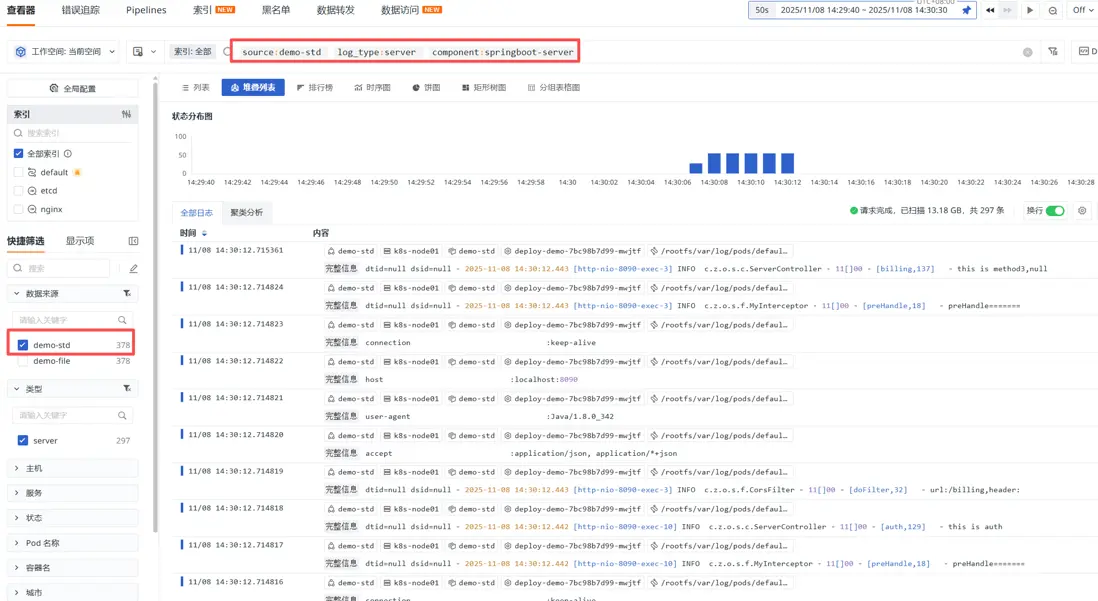Click the source:demo-std filter tag
The image size is (1098, 601).
click(282, 52)
